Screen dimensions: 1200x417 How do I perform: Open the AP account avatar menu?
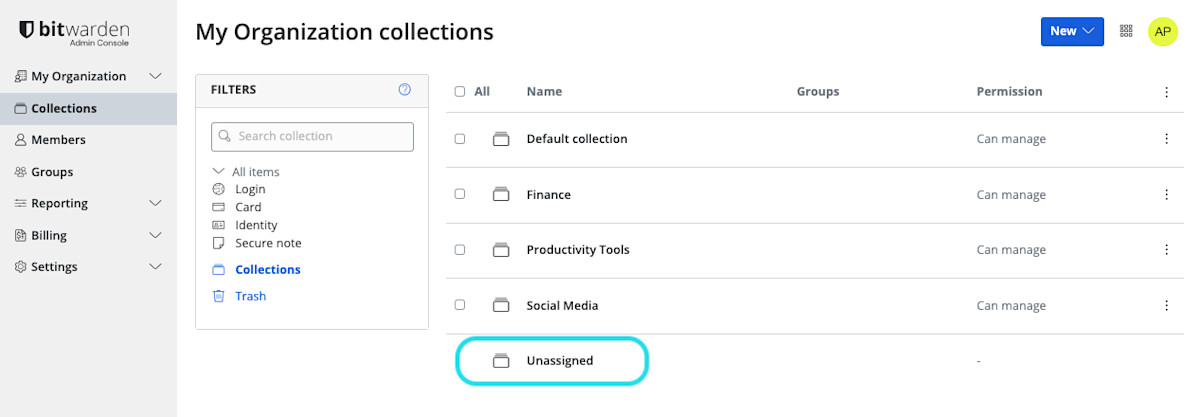[1162, 31]
